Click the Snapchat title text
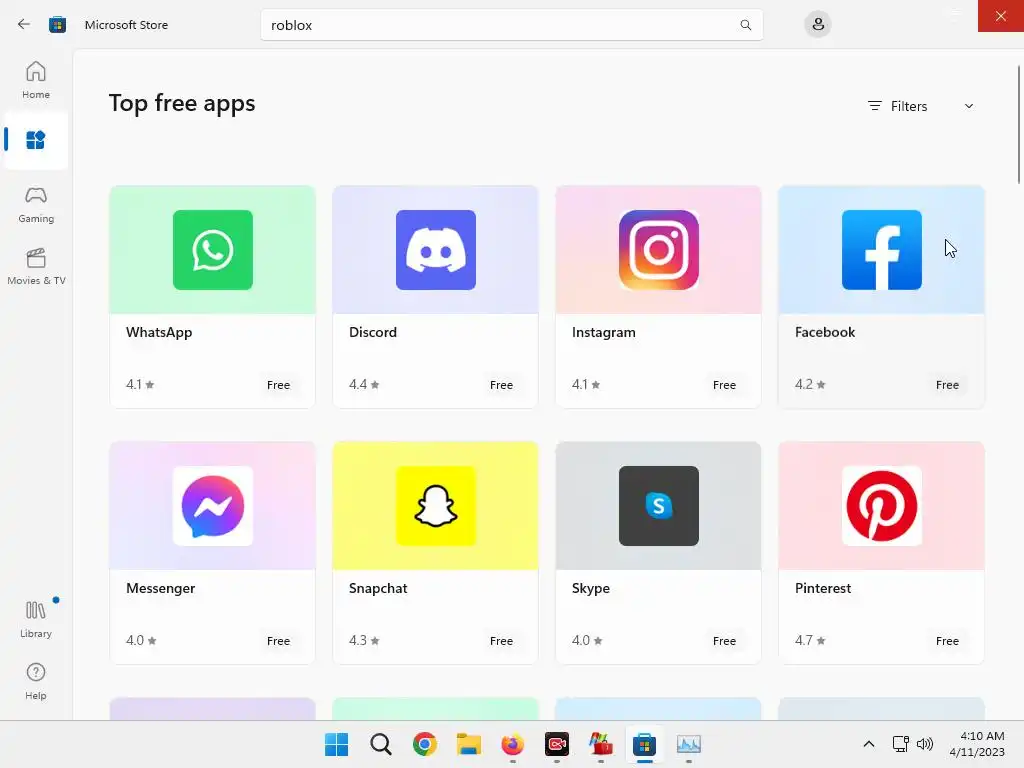The width and height of the screenshot is (1024, 768). tap(378, 588)
